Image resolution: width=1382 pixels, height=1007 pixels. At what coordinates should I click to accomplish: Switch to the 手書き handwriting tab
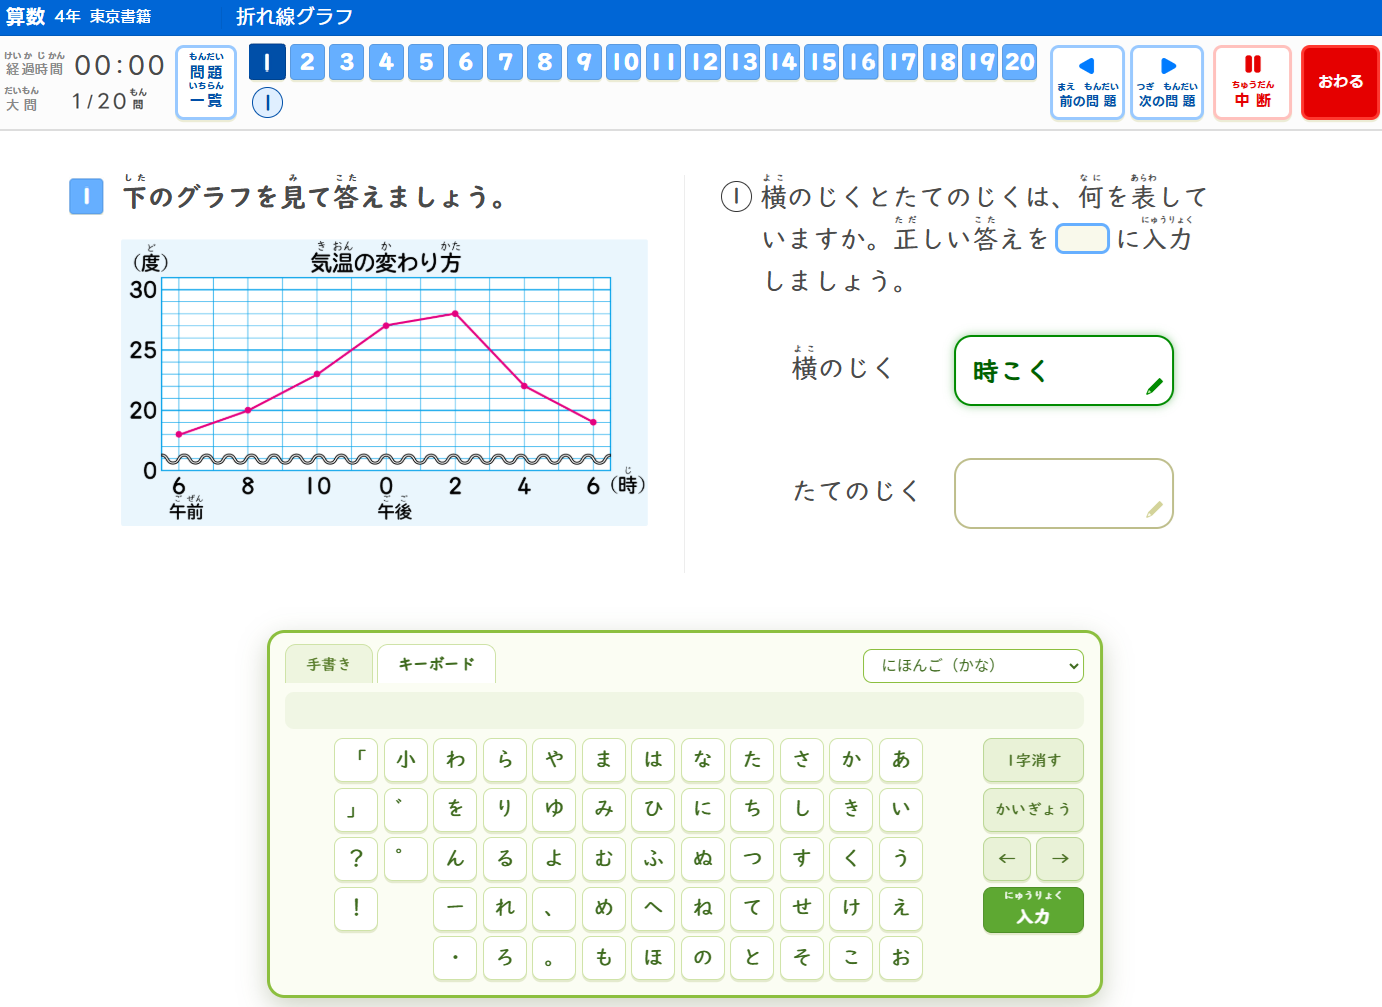(329, 664)
